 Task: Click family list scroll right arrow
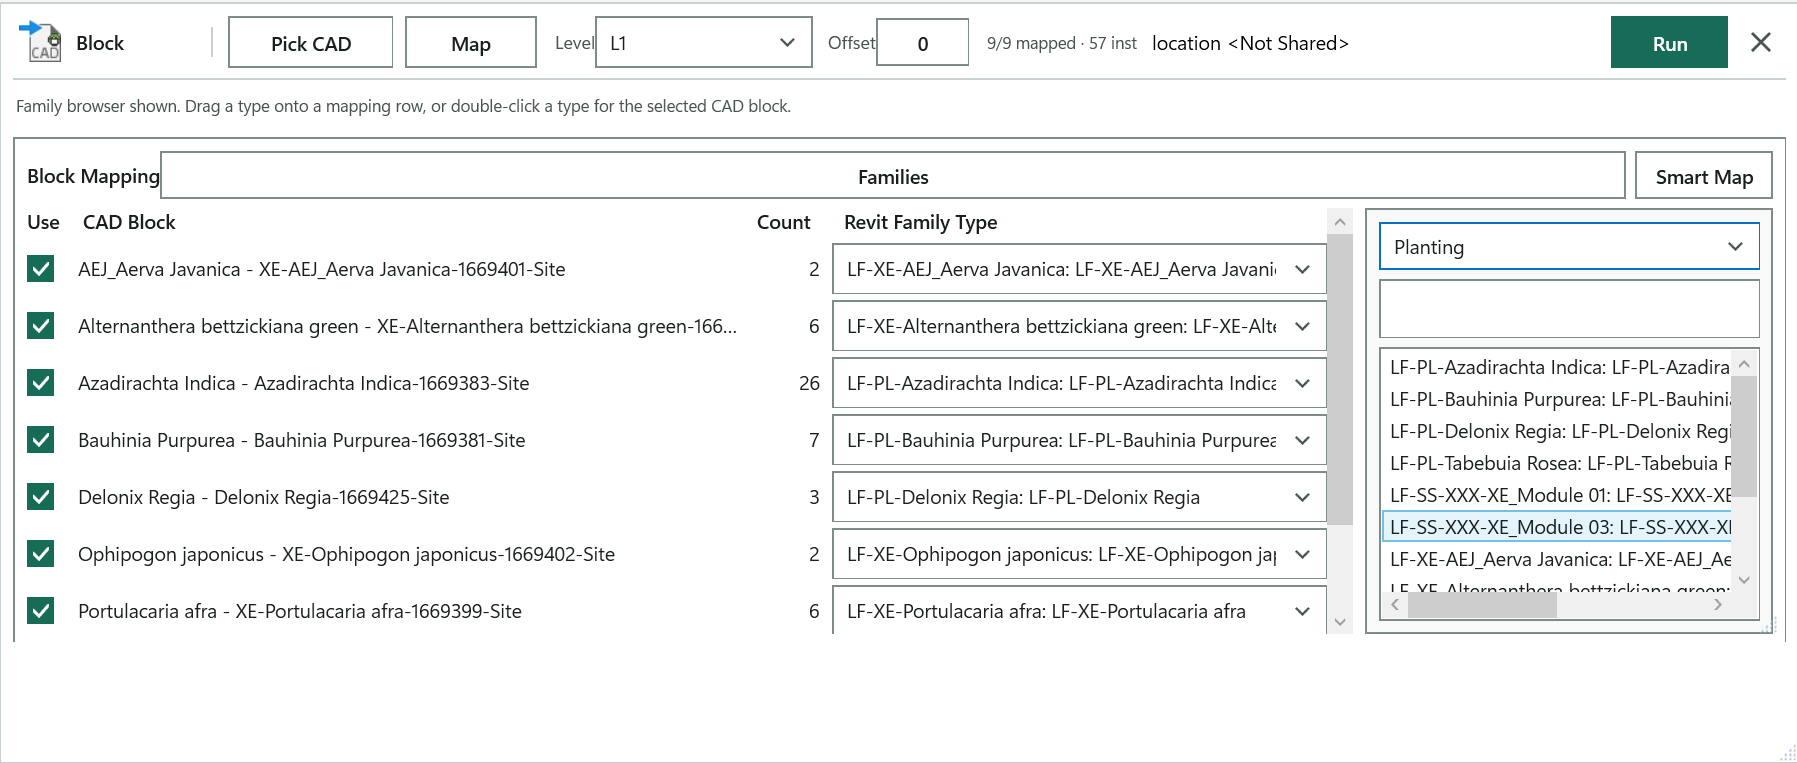[x=1718, y=605]
